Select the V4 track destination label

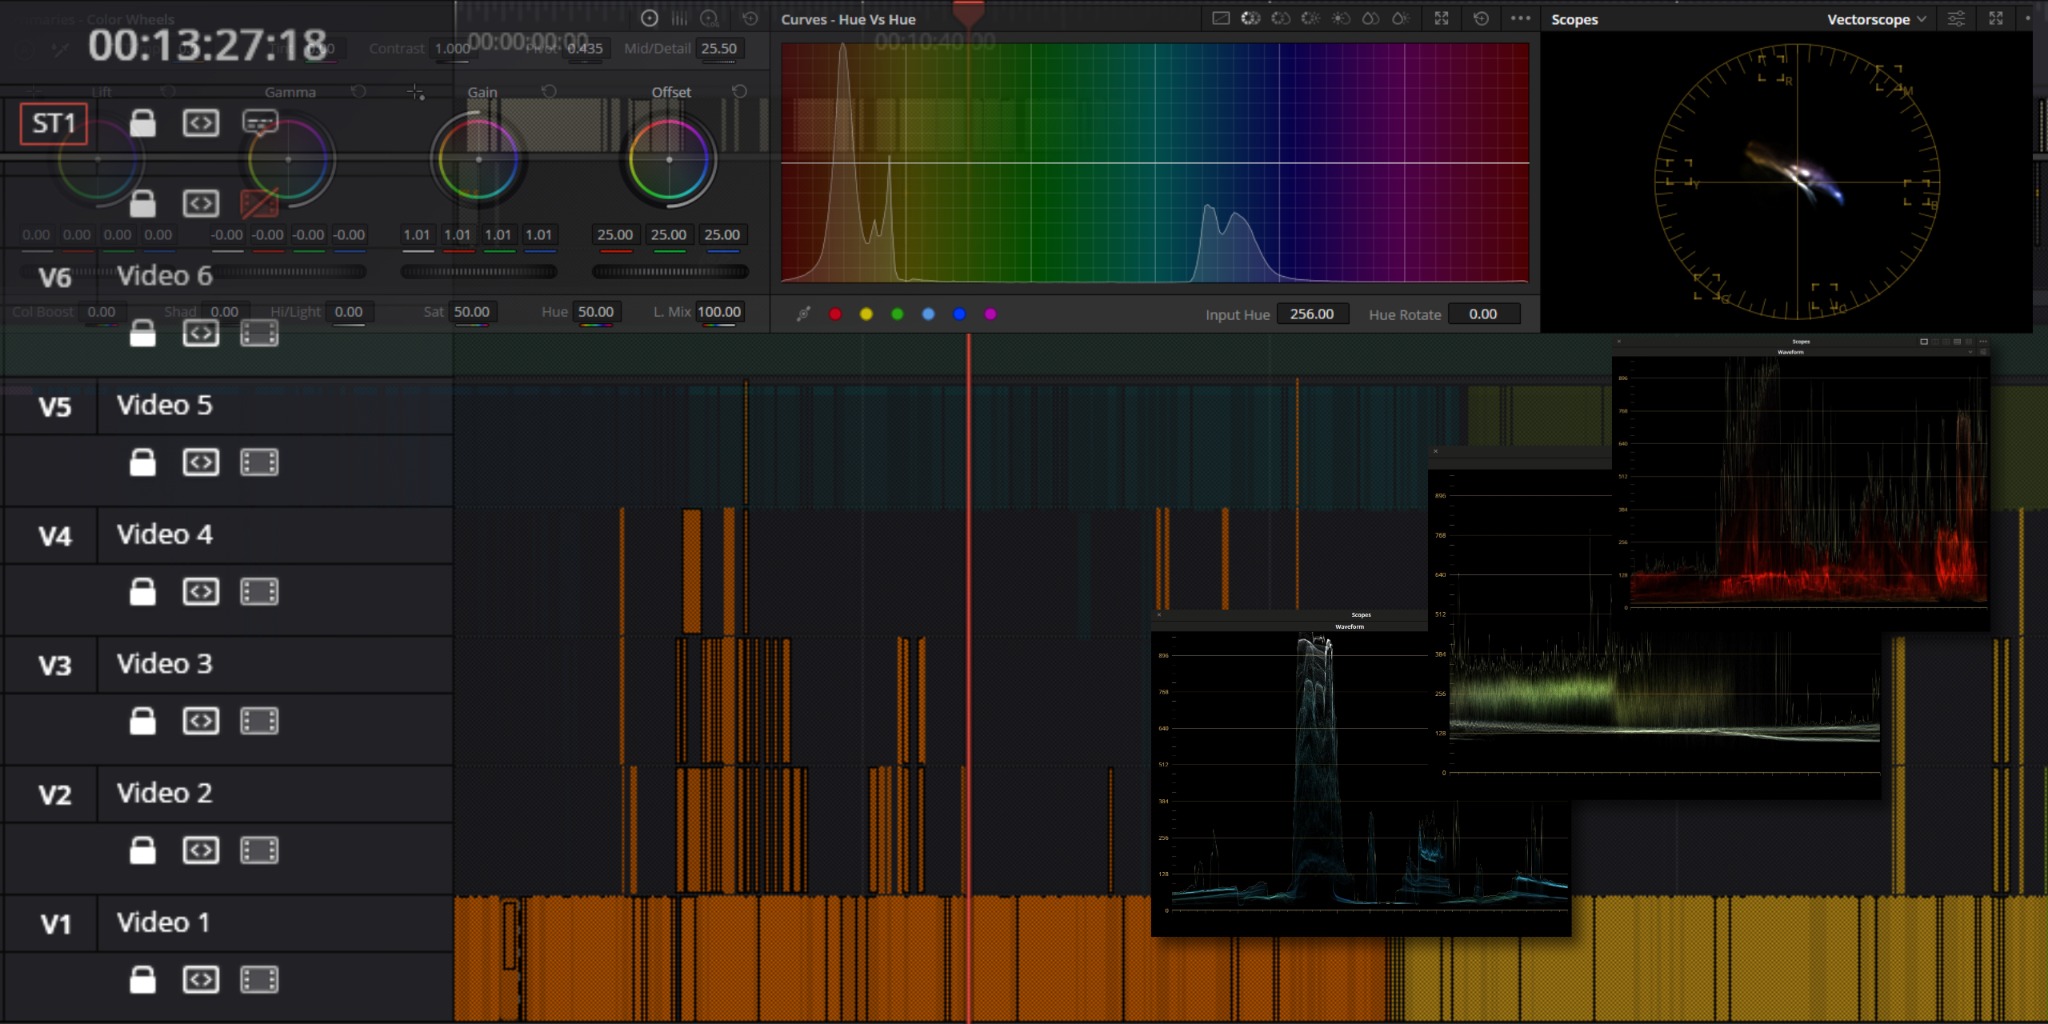tap(55, 536)
